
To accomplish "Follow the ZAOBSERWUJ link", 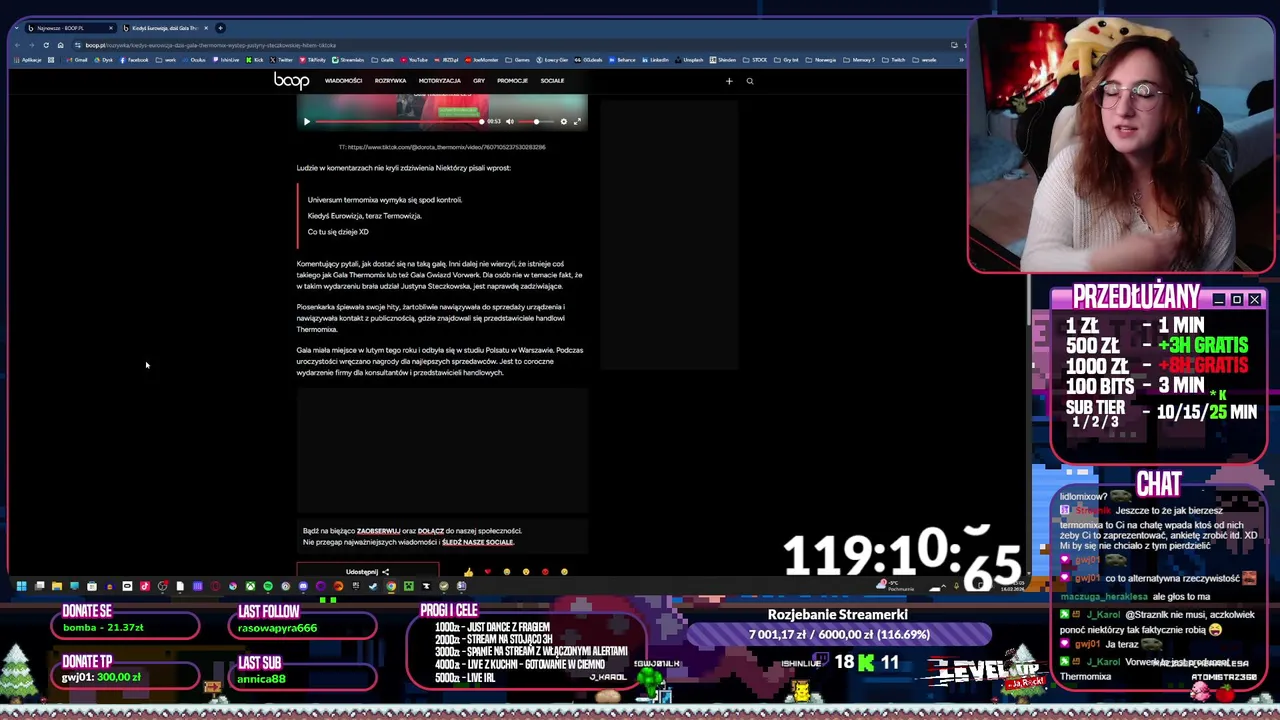I will click(378, 531).
